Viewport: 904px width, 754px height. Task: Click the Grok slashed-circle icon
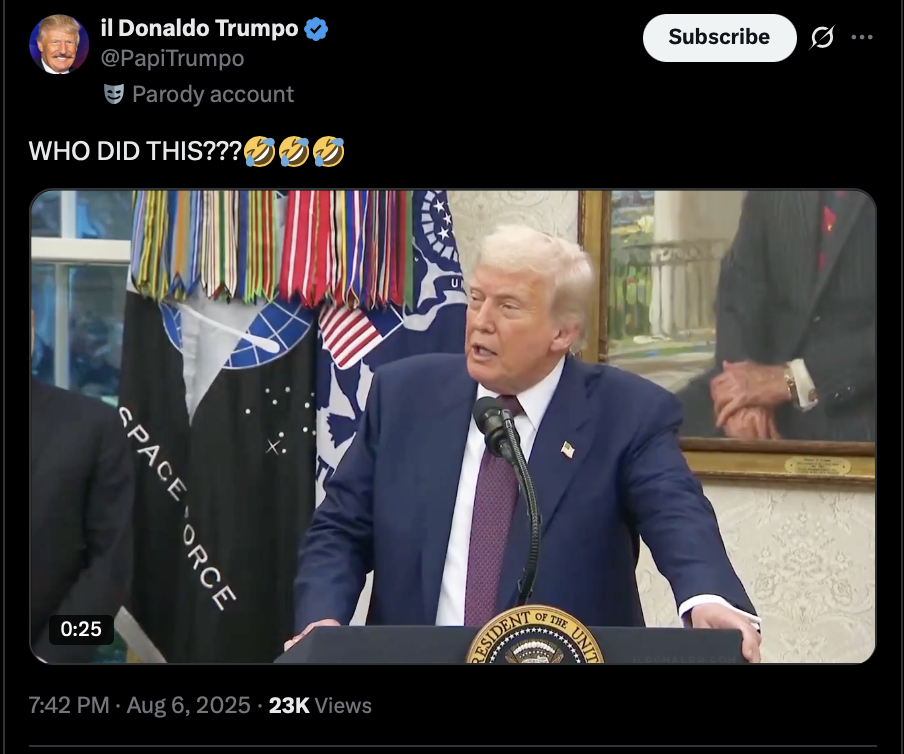pyautogui.click(x=822, y=37)
